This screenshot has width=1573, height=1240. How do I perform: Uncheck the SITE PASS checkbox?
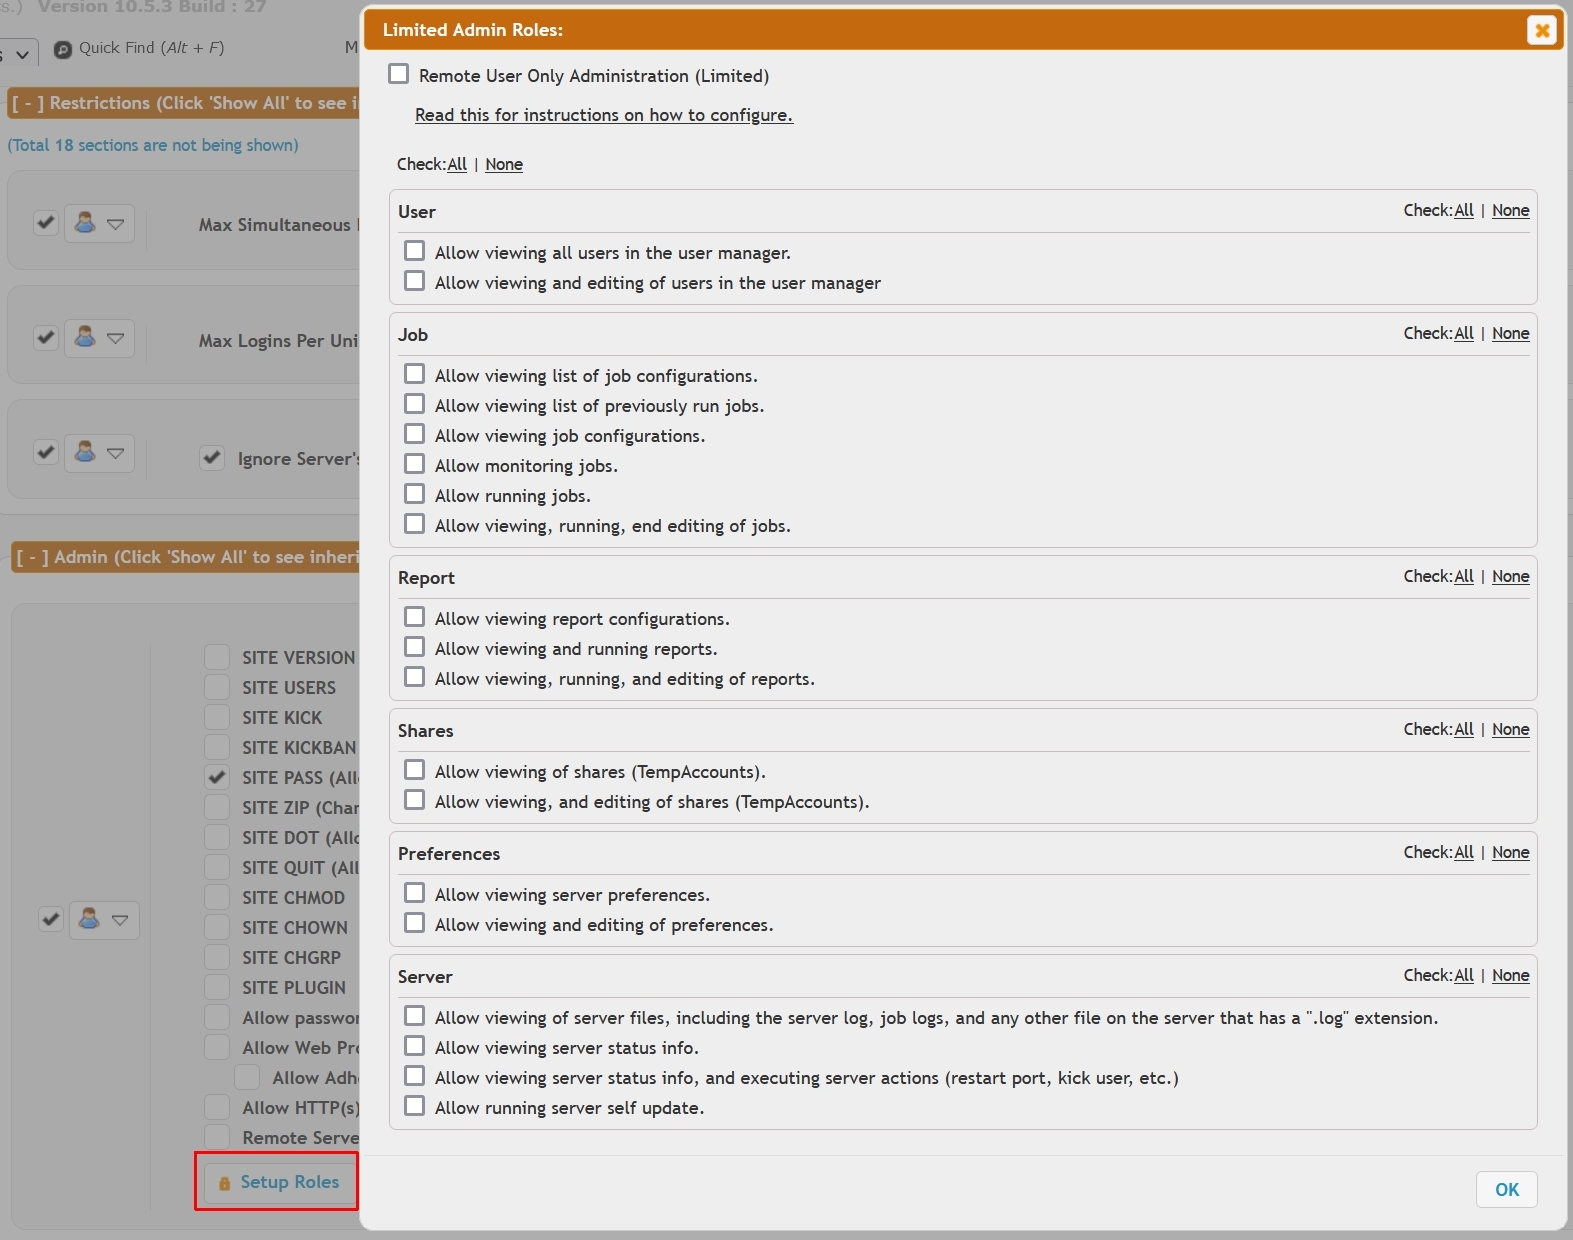(x=217, y=777)
